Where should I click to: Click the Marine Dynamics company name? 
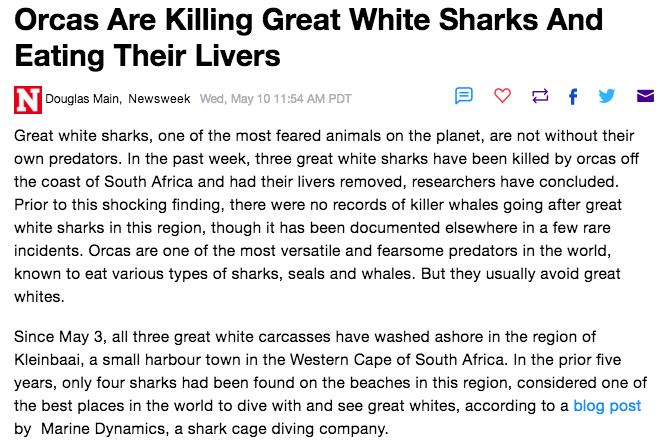[103, 429]
